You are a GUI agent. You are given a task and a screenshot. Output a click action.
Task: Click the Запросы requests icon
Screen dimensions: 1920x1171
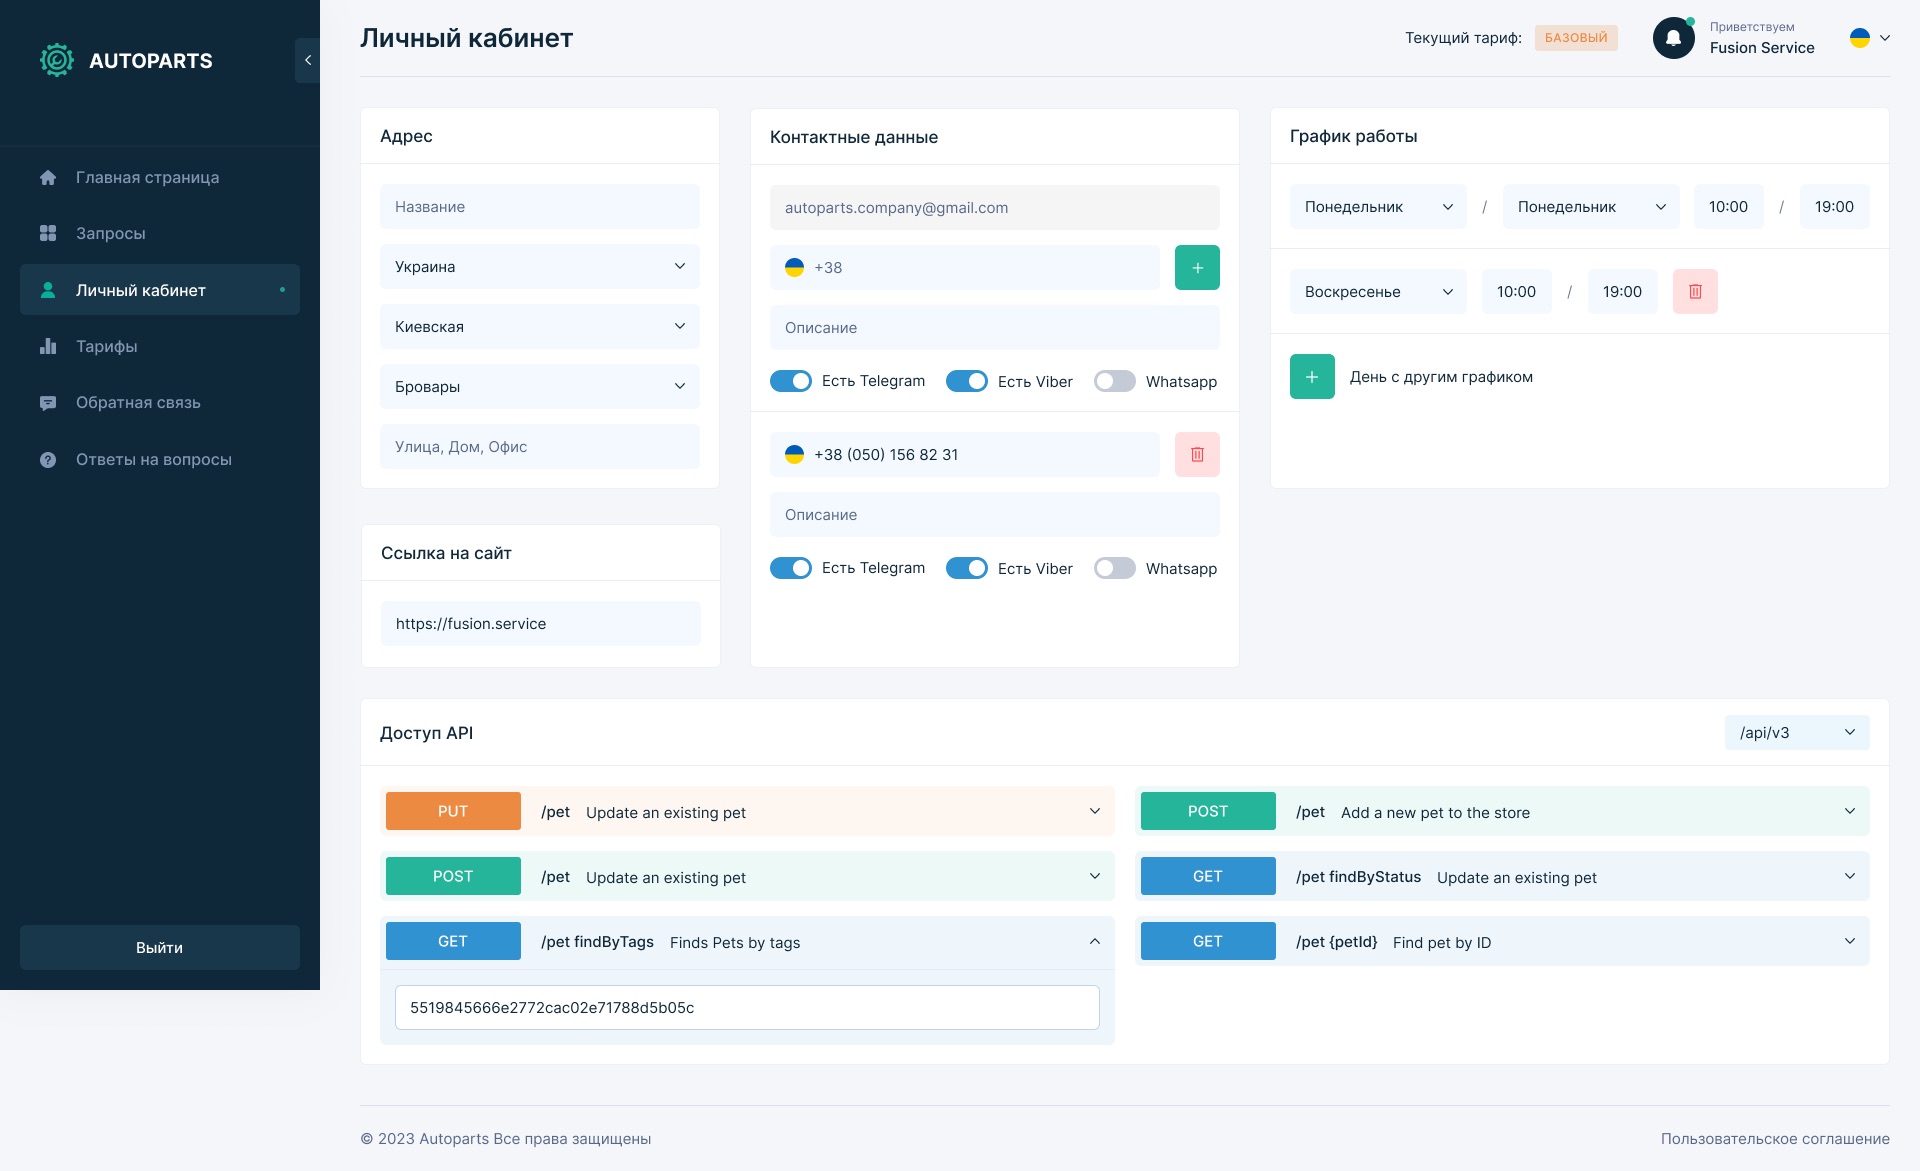48,233
